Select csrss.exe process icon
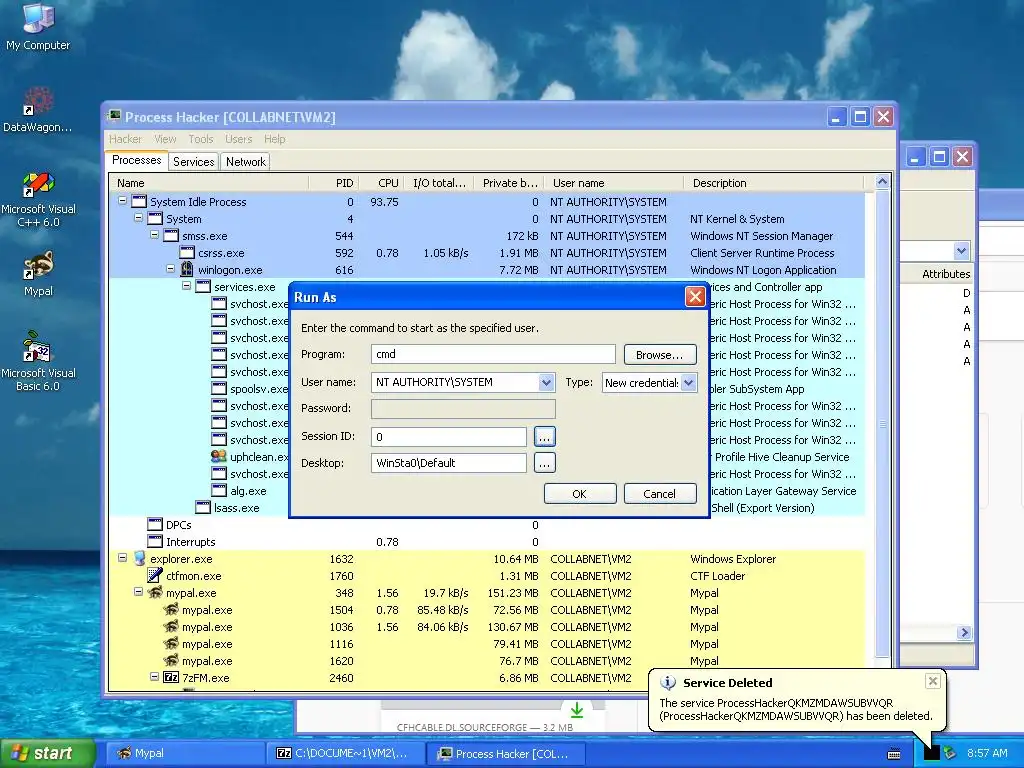Screen dimensions: 1024x768 click(187, 253)
